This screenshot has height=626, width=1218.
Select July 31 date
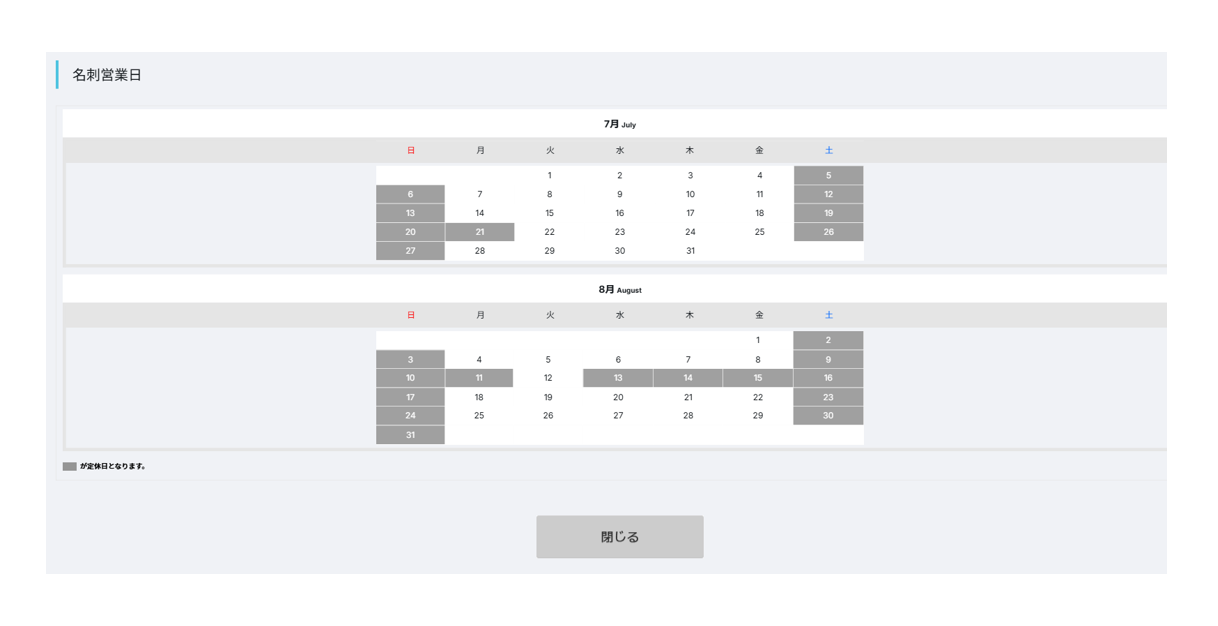pos(690,251)
